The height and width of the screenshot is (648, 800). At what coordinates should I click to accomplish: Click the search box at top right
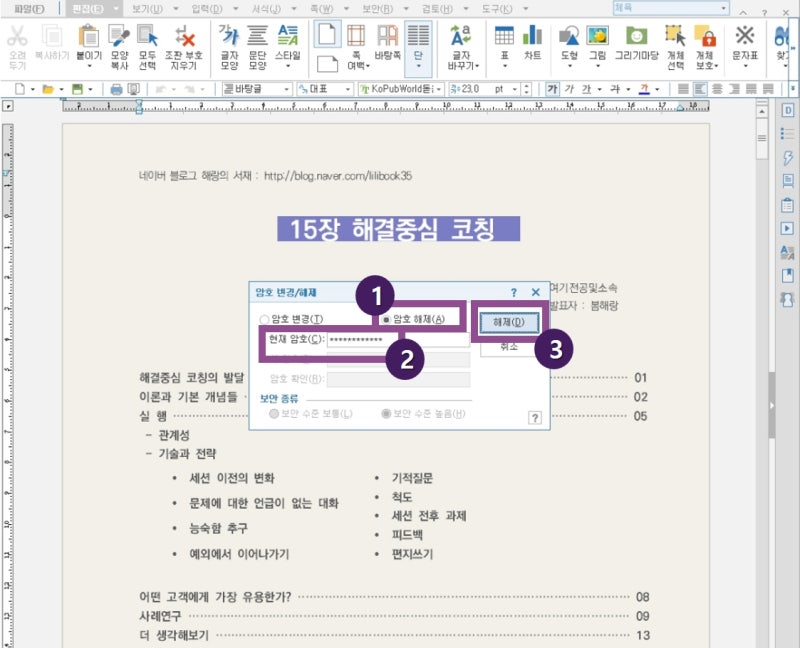coord(671,8)
